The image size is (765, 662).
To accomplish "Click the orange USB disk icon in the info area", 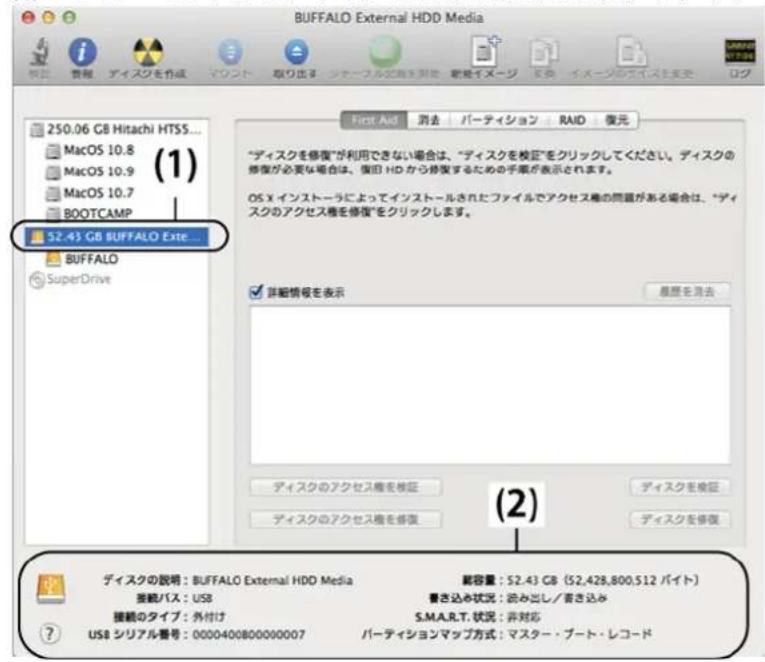I will (x=51, y=589).
